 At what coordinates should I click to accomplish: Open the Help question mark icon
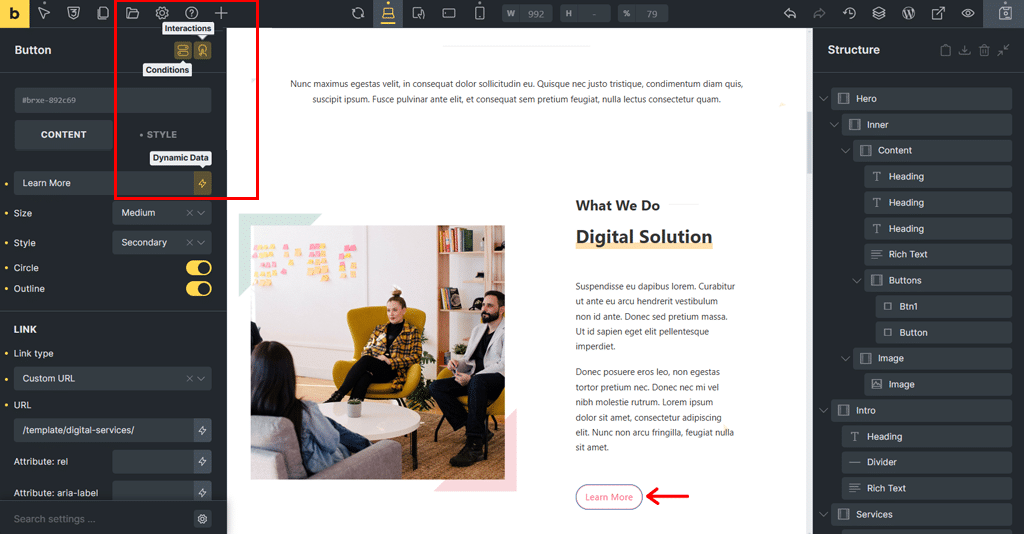coord(191,13)
